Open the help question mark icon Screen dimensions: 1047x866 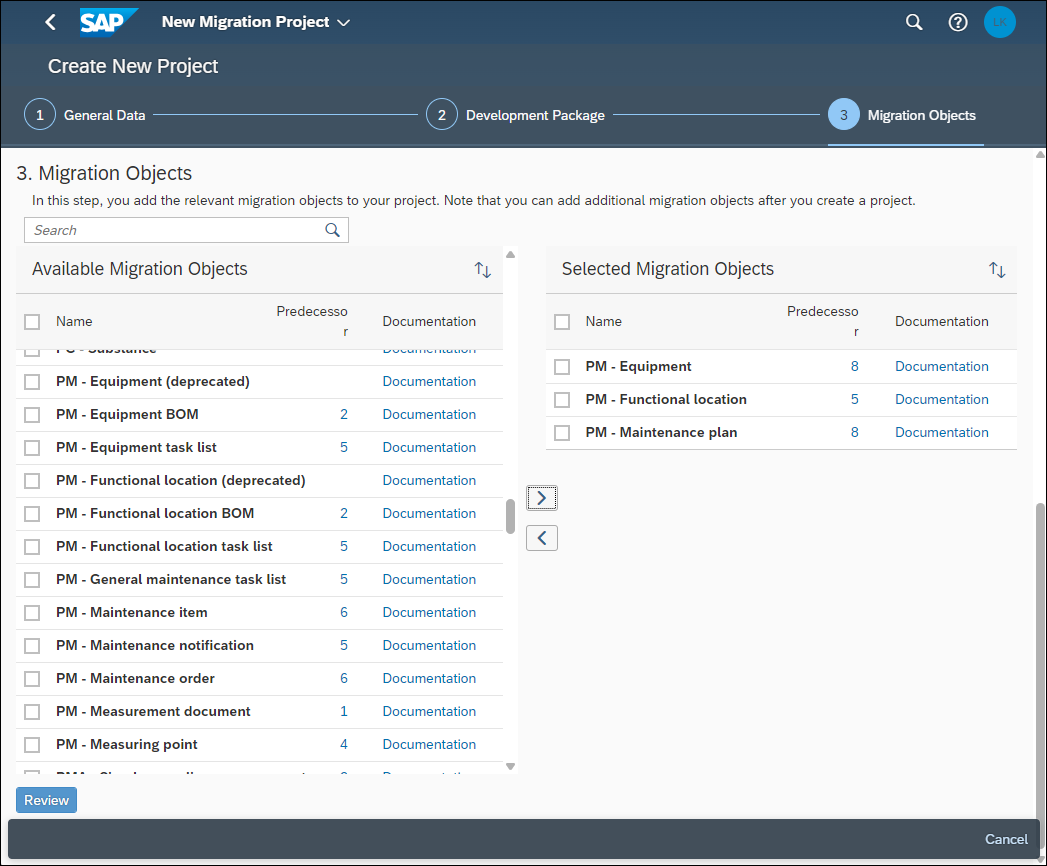958,22
